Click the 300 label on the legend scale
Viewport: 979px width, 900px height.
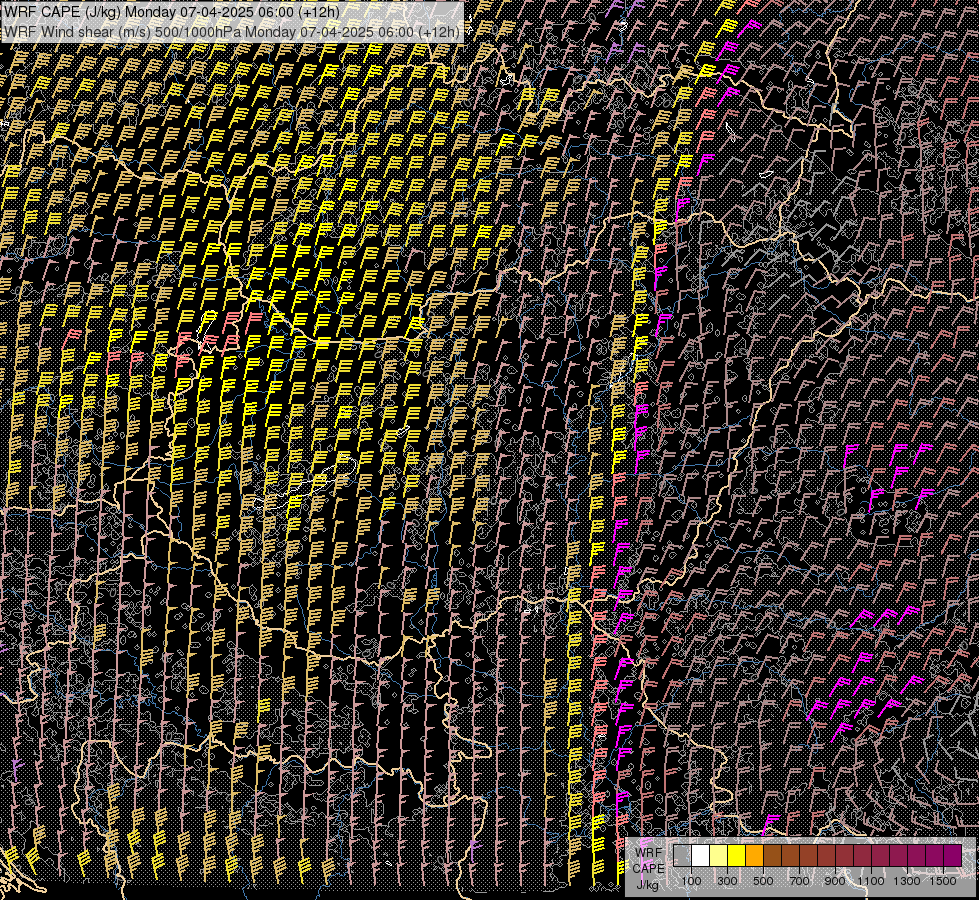coord(727,881)
